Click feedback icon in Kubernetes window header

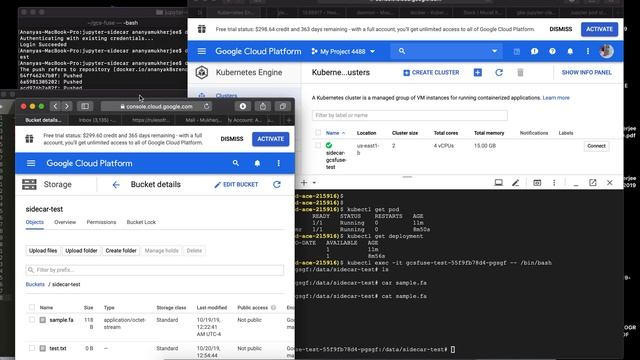(534, 51)
